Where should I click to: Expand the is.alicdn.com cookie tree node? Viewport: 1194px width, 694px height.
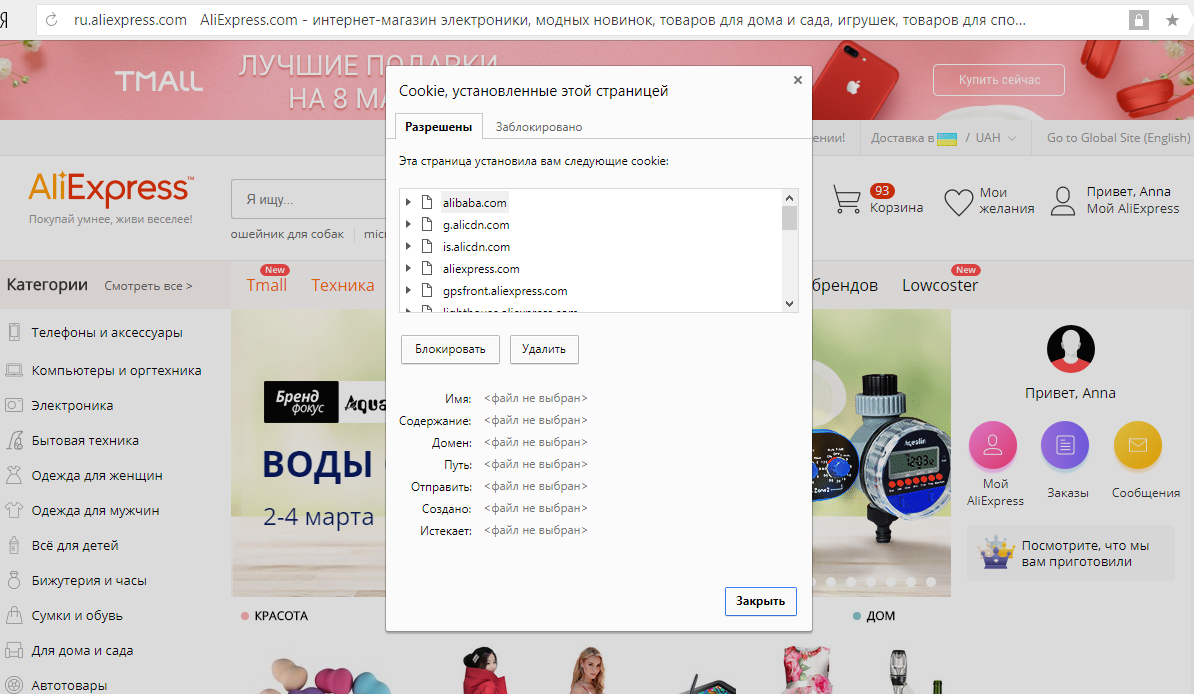click(x=408, y=246)
